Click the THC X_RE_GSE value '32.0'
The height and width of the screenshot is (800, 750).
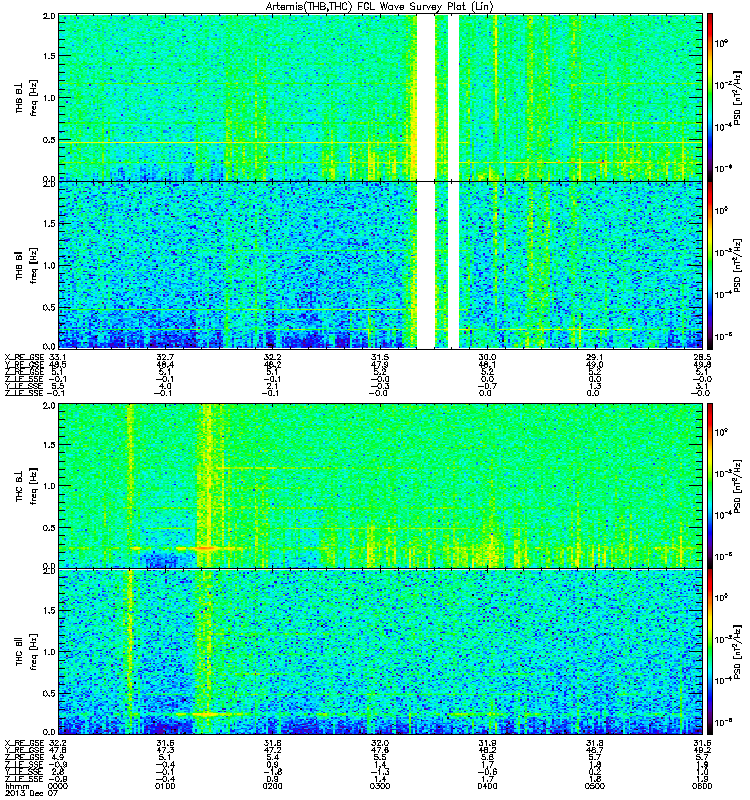coord(380,743)
